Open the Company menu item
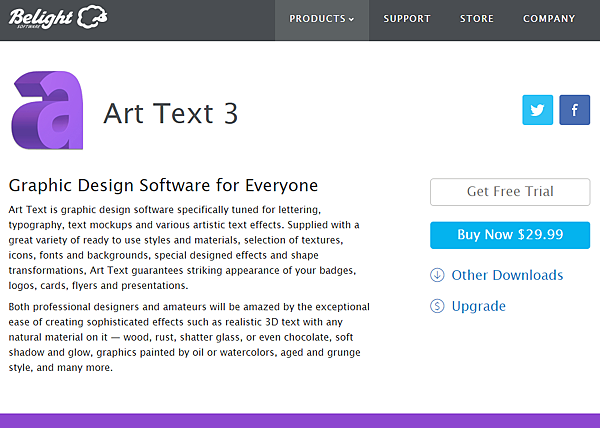This screenshot has width=600, height=428. click(x=549, y=19)
